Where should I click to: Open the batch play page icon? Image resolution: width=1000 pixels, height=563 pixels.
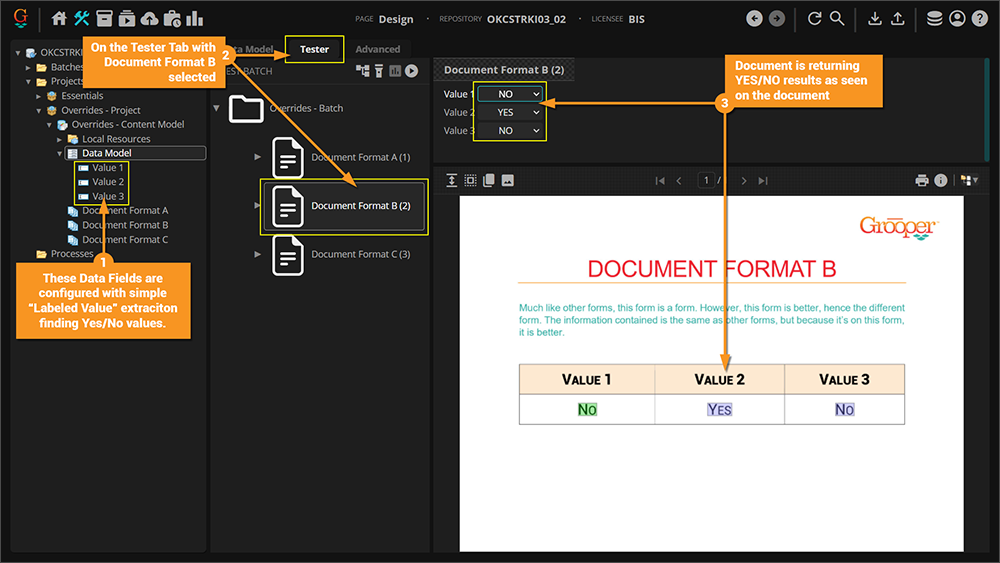(127, 18)
